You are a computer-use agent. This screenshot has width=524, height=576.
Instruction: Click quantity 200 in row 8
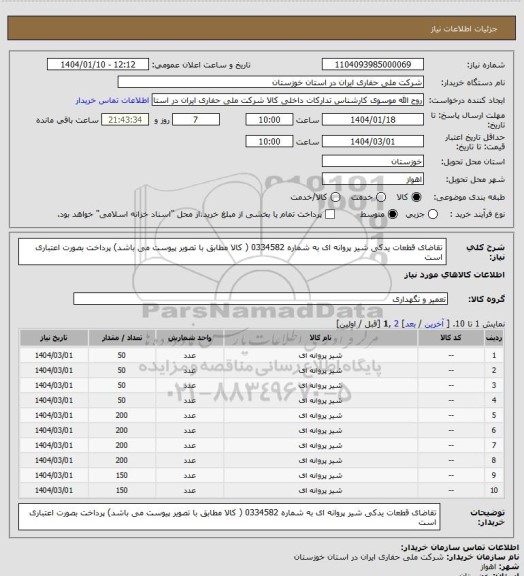122,460
